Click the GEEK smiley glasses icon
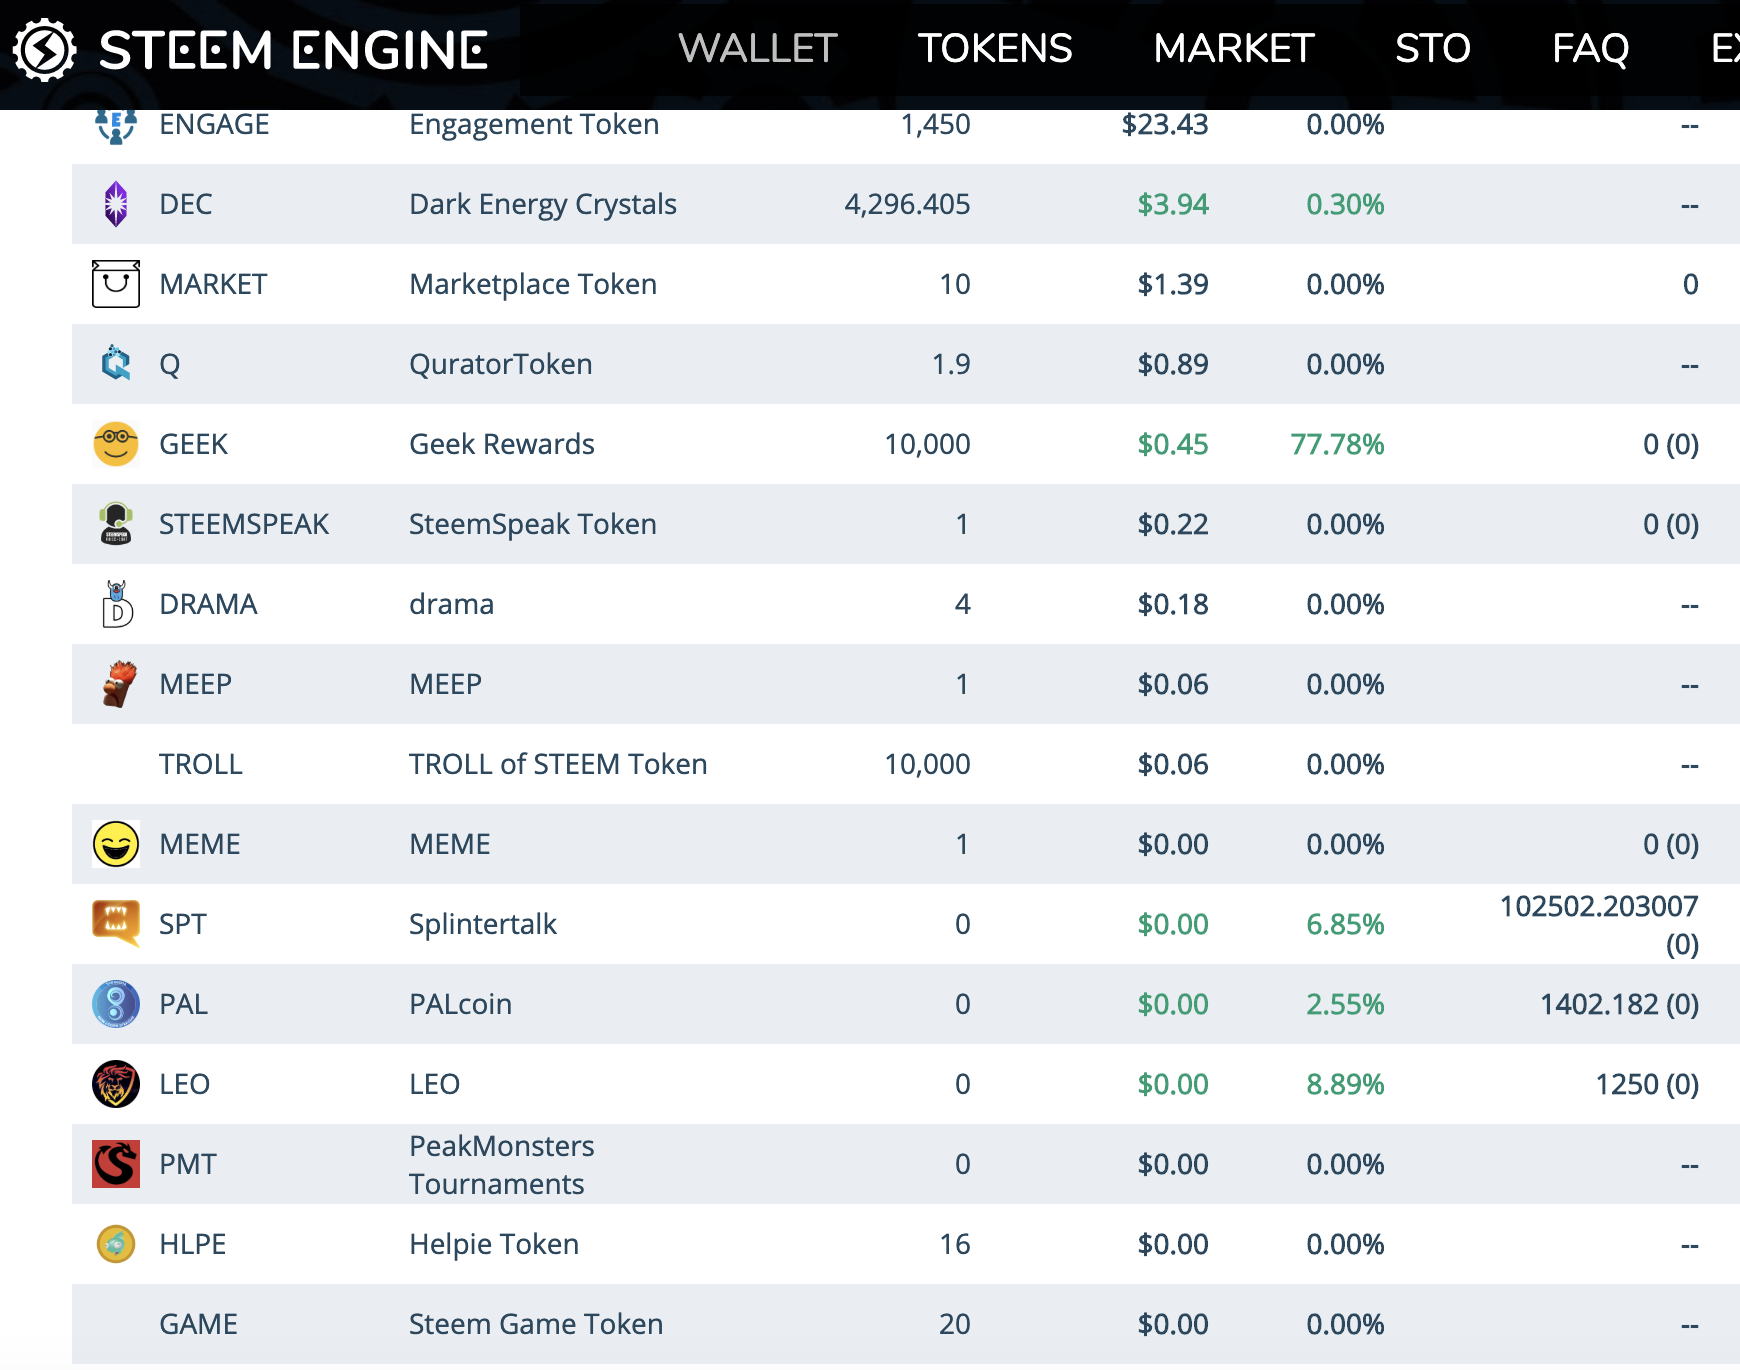 point(116,444)
